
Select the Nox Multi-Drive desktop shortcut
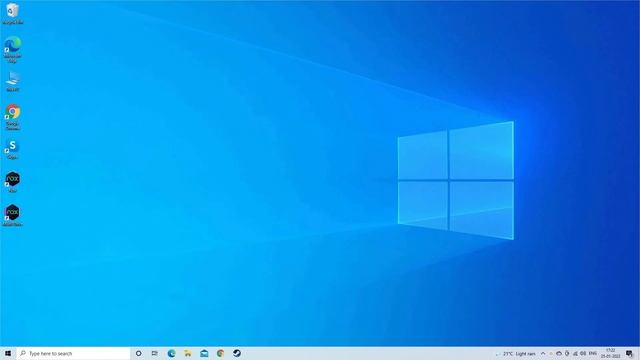12,216
